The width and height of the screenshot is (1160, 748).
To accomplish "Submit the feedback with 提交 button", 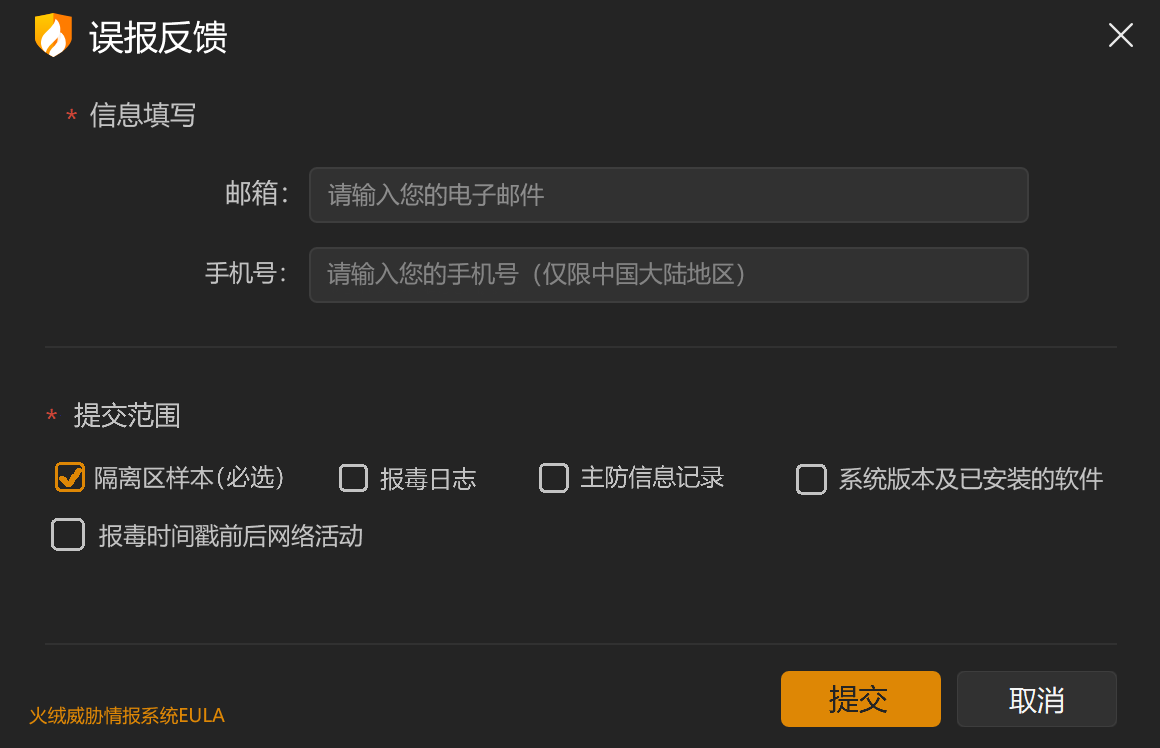I will click(x=860, y=698).
